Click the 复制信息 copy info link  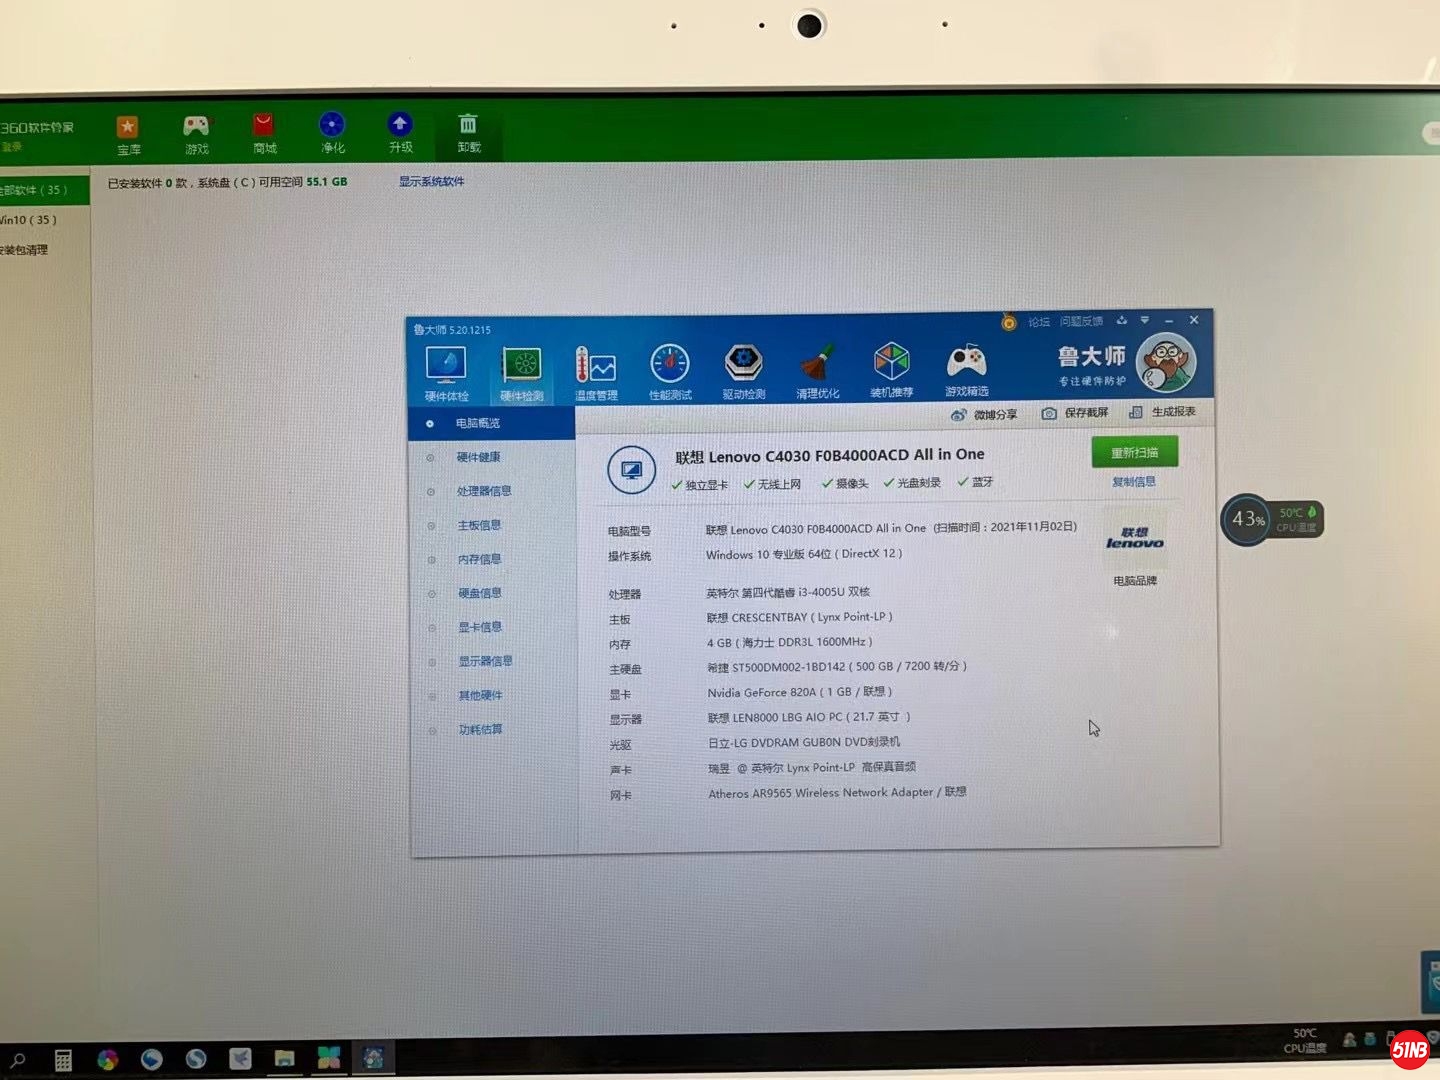1134,482
